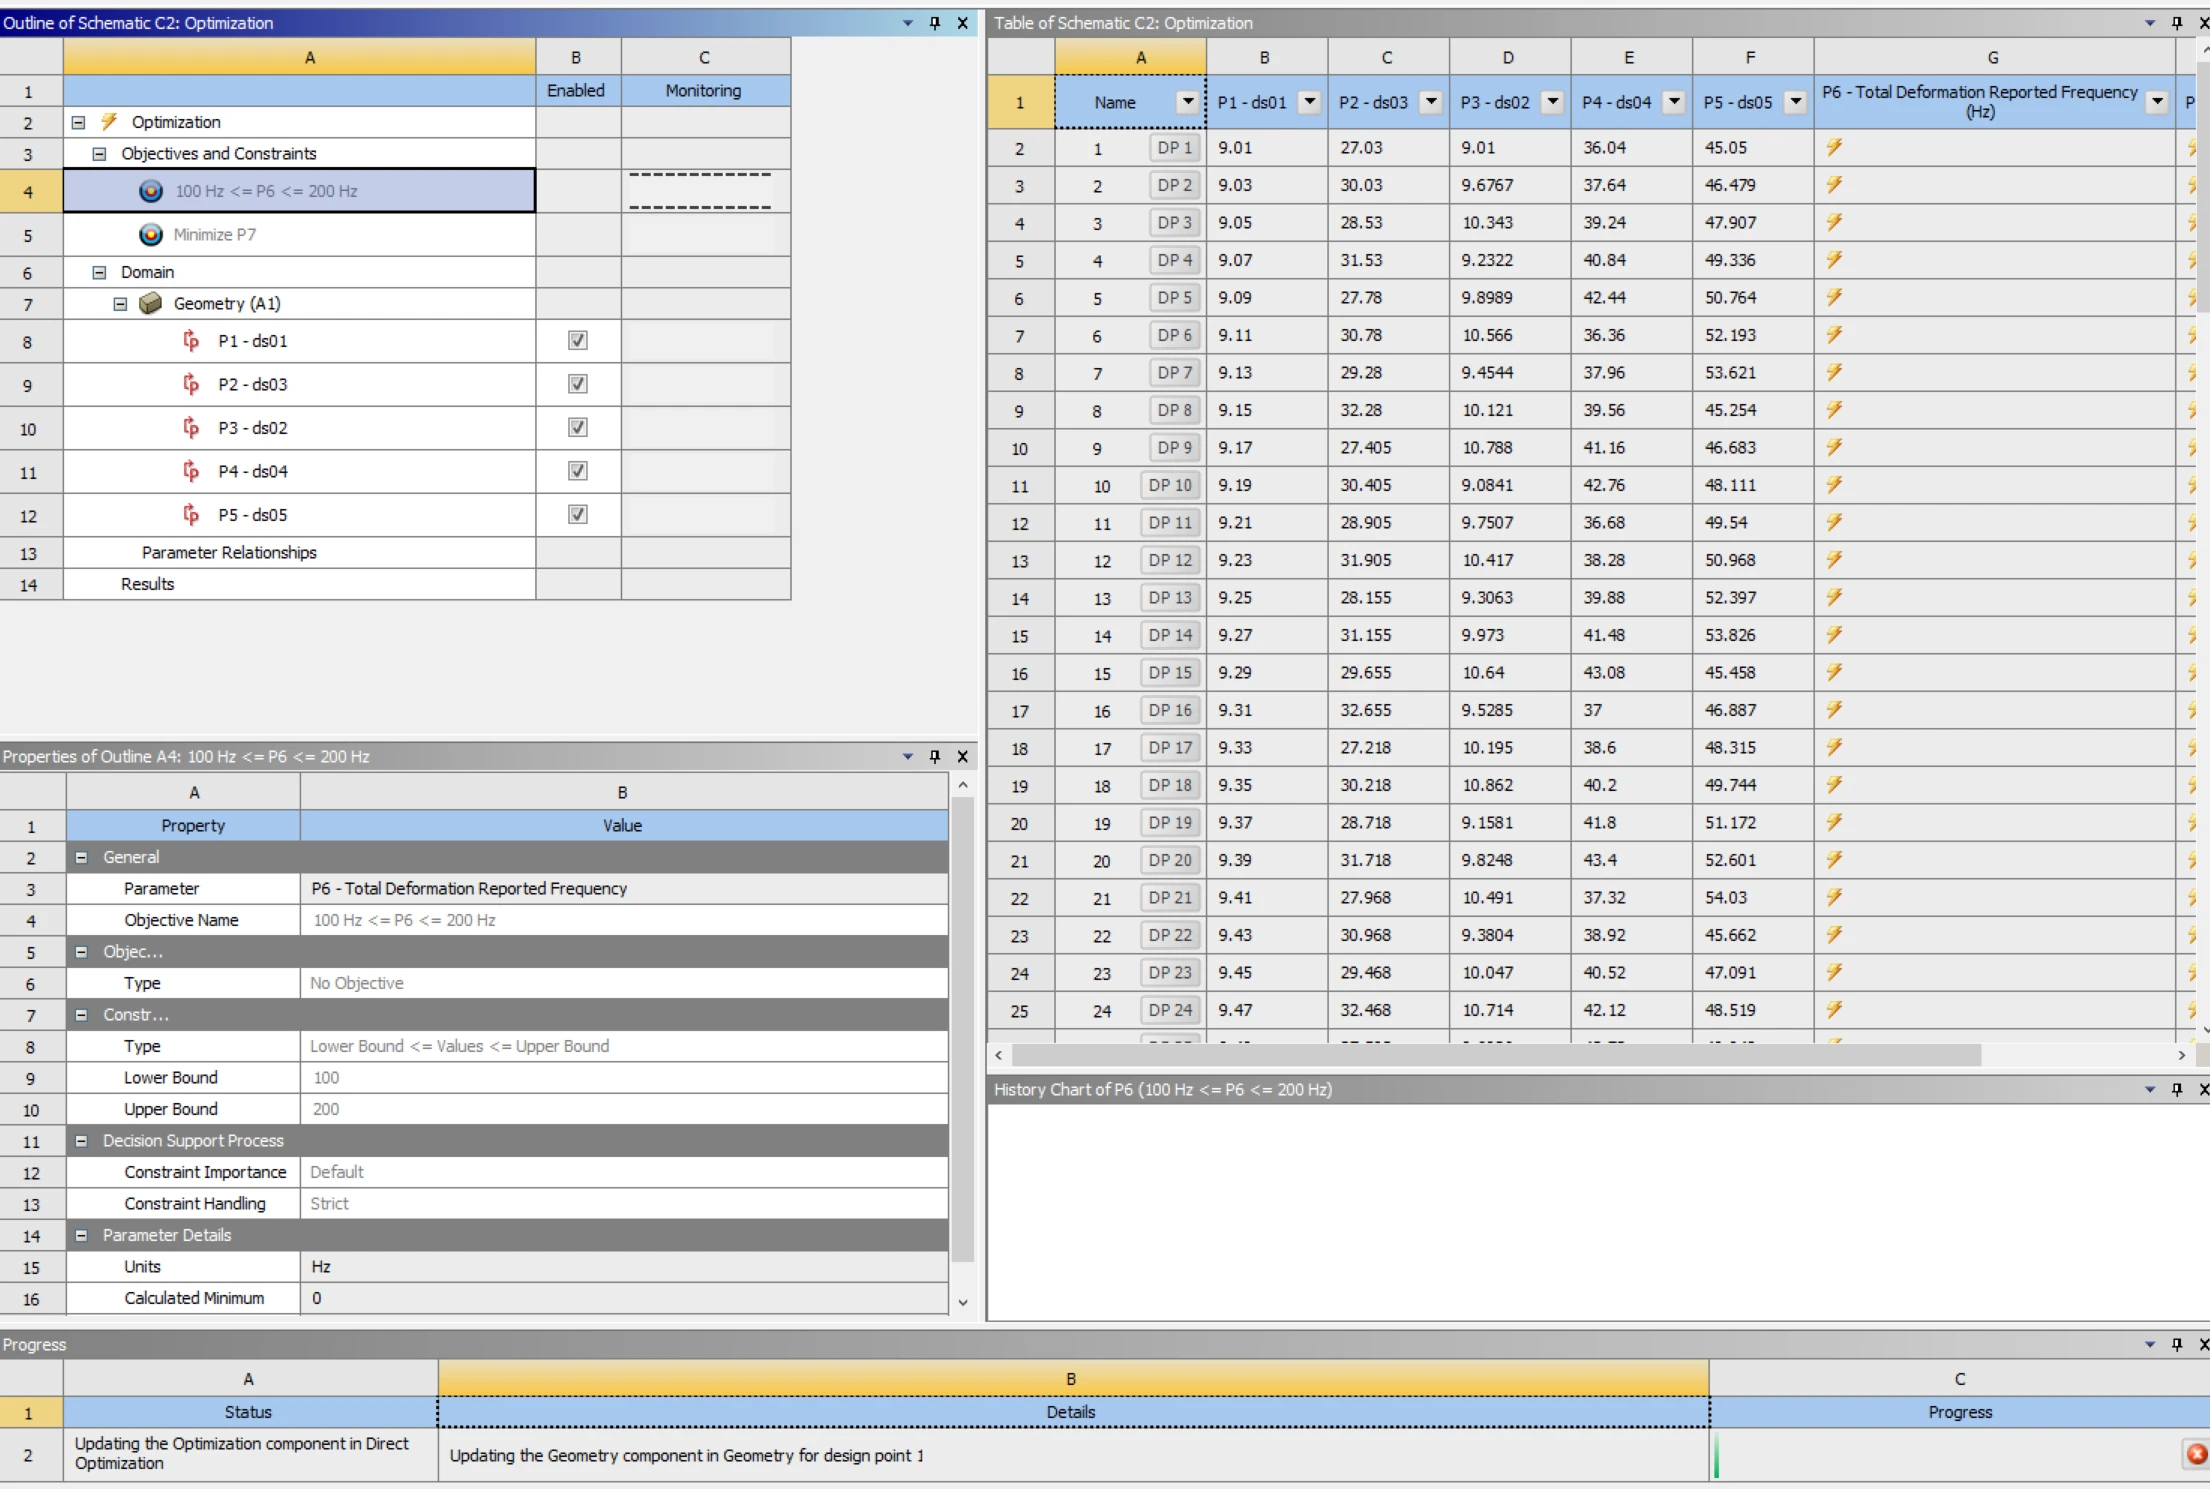This screenshot has width=2210, height=1489.
Task: Open the Outline panel options dropdown arrow
Action: tap(907, 22)
